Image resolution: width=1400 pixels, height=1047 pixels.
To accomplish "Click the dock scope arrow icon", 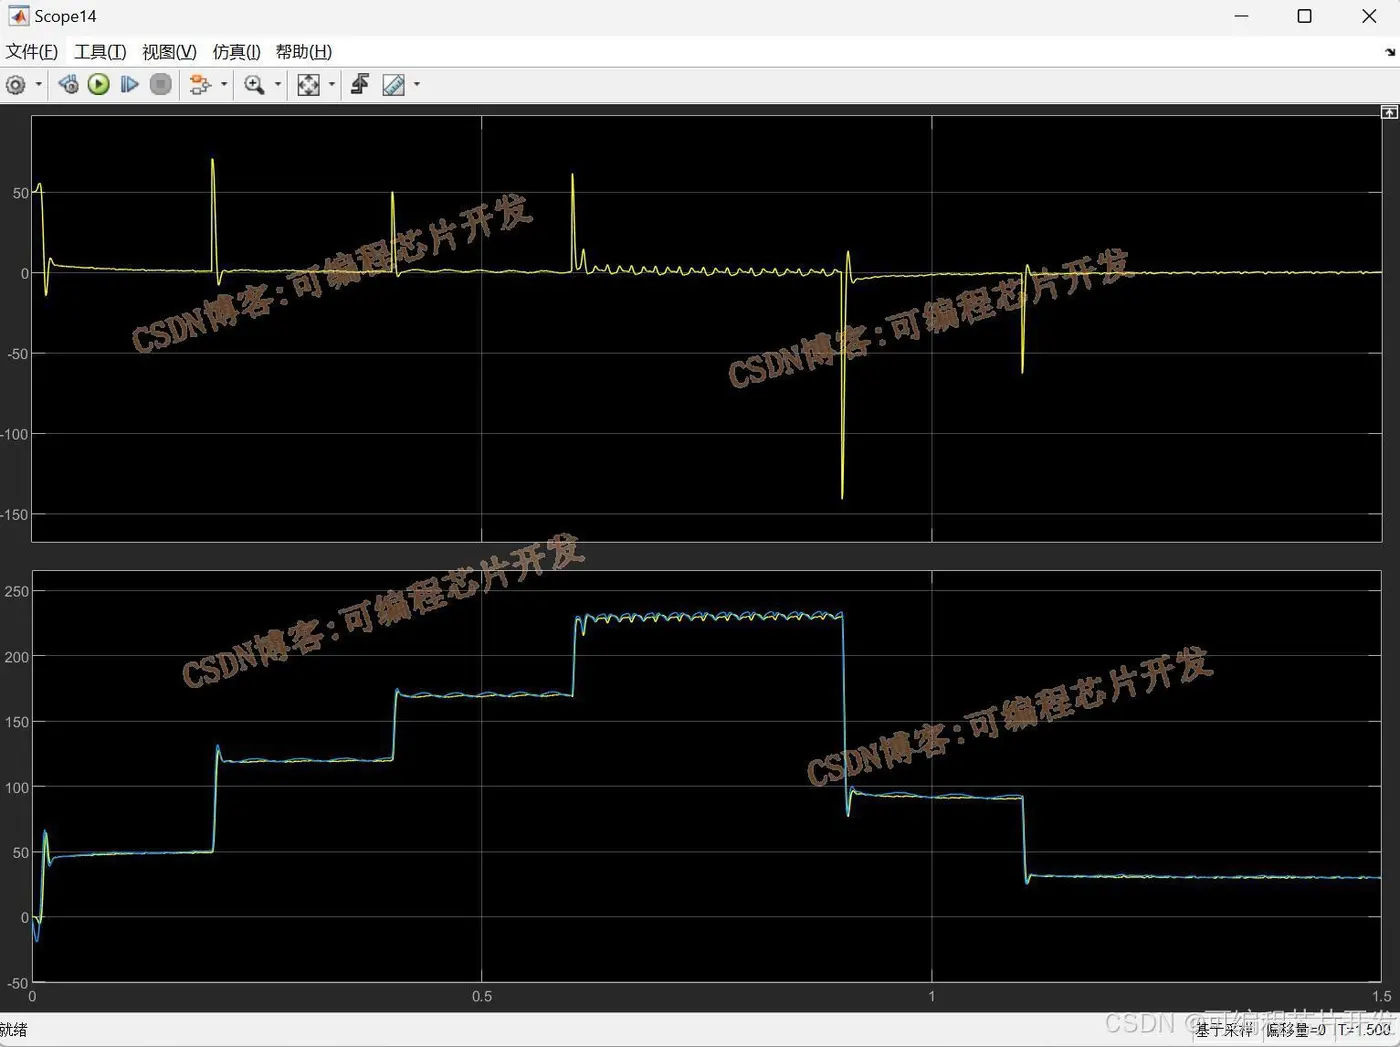I will [x=1390, y=52].
